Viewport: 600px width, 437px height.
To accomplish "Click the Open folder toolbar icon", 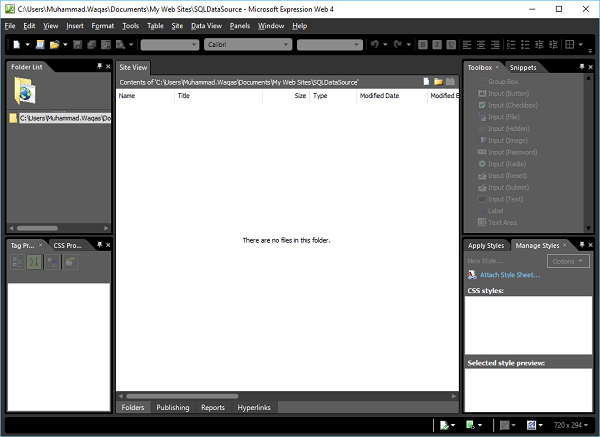I will [54, 45].
